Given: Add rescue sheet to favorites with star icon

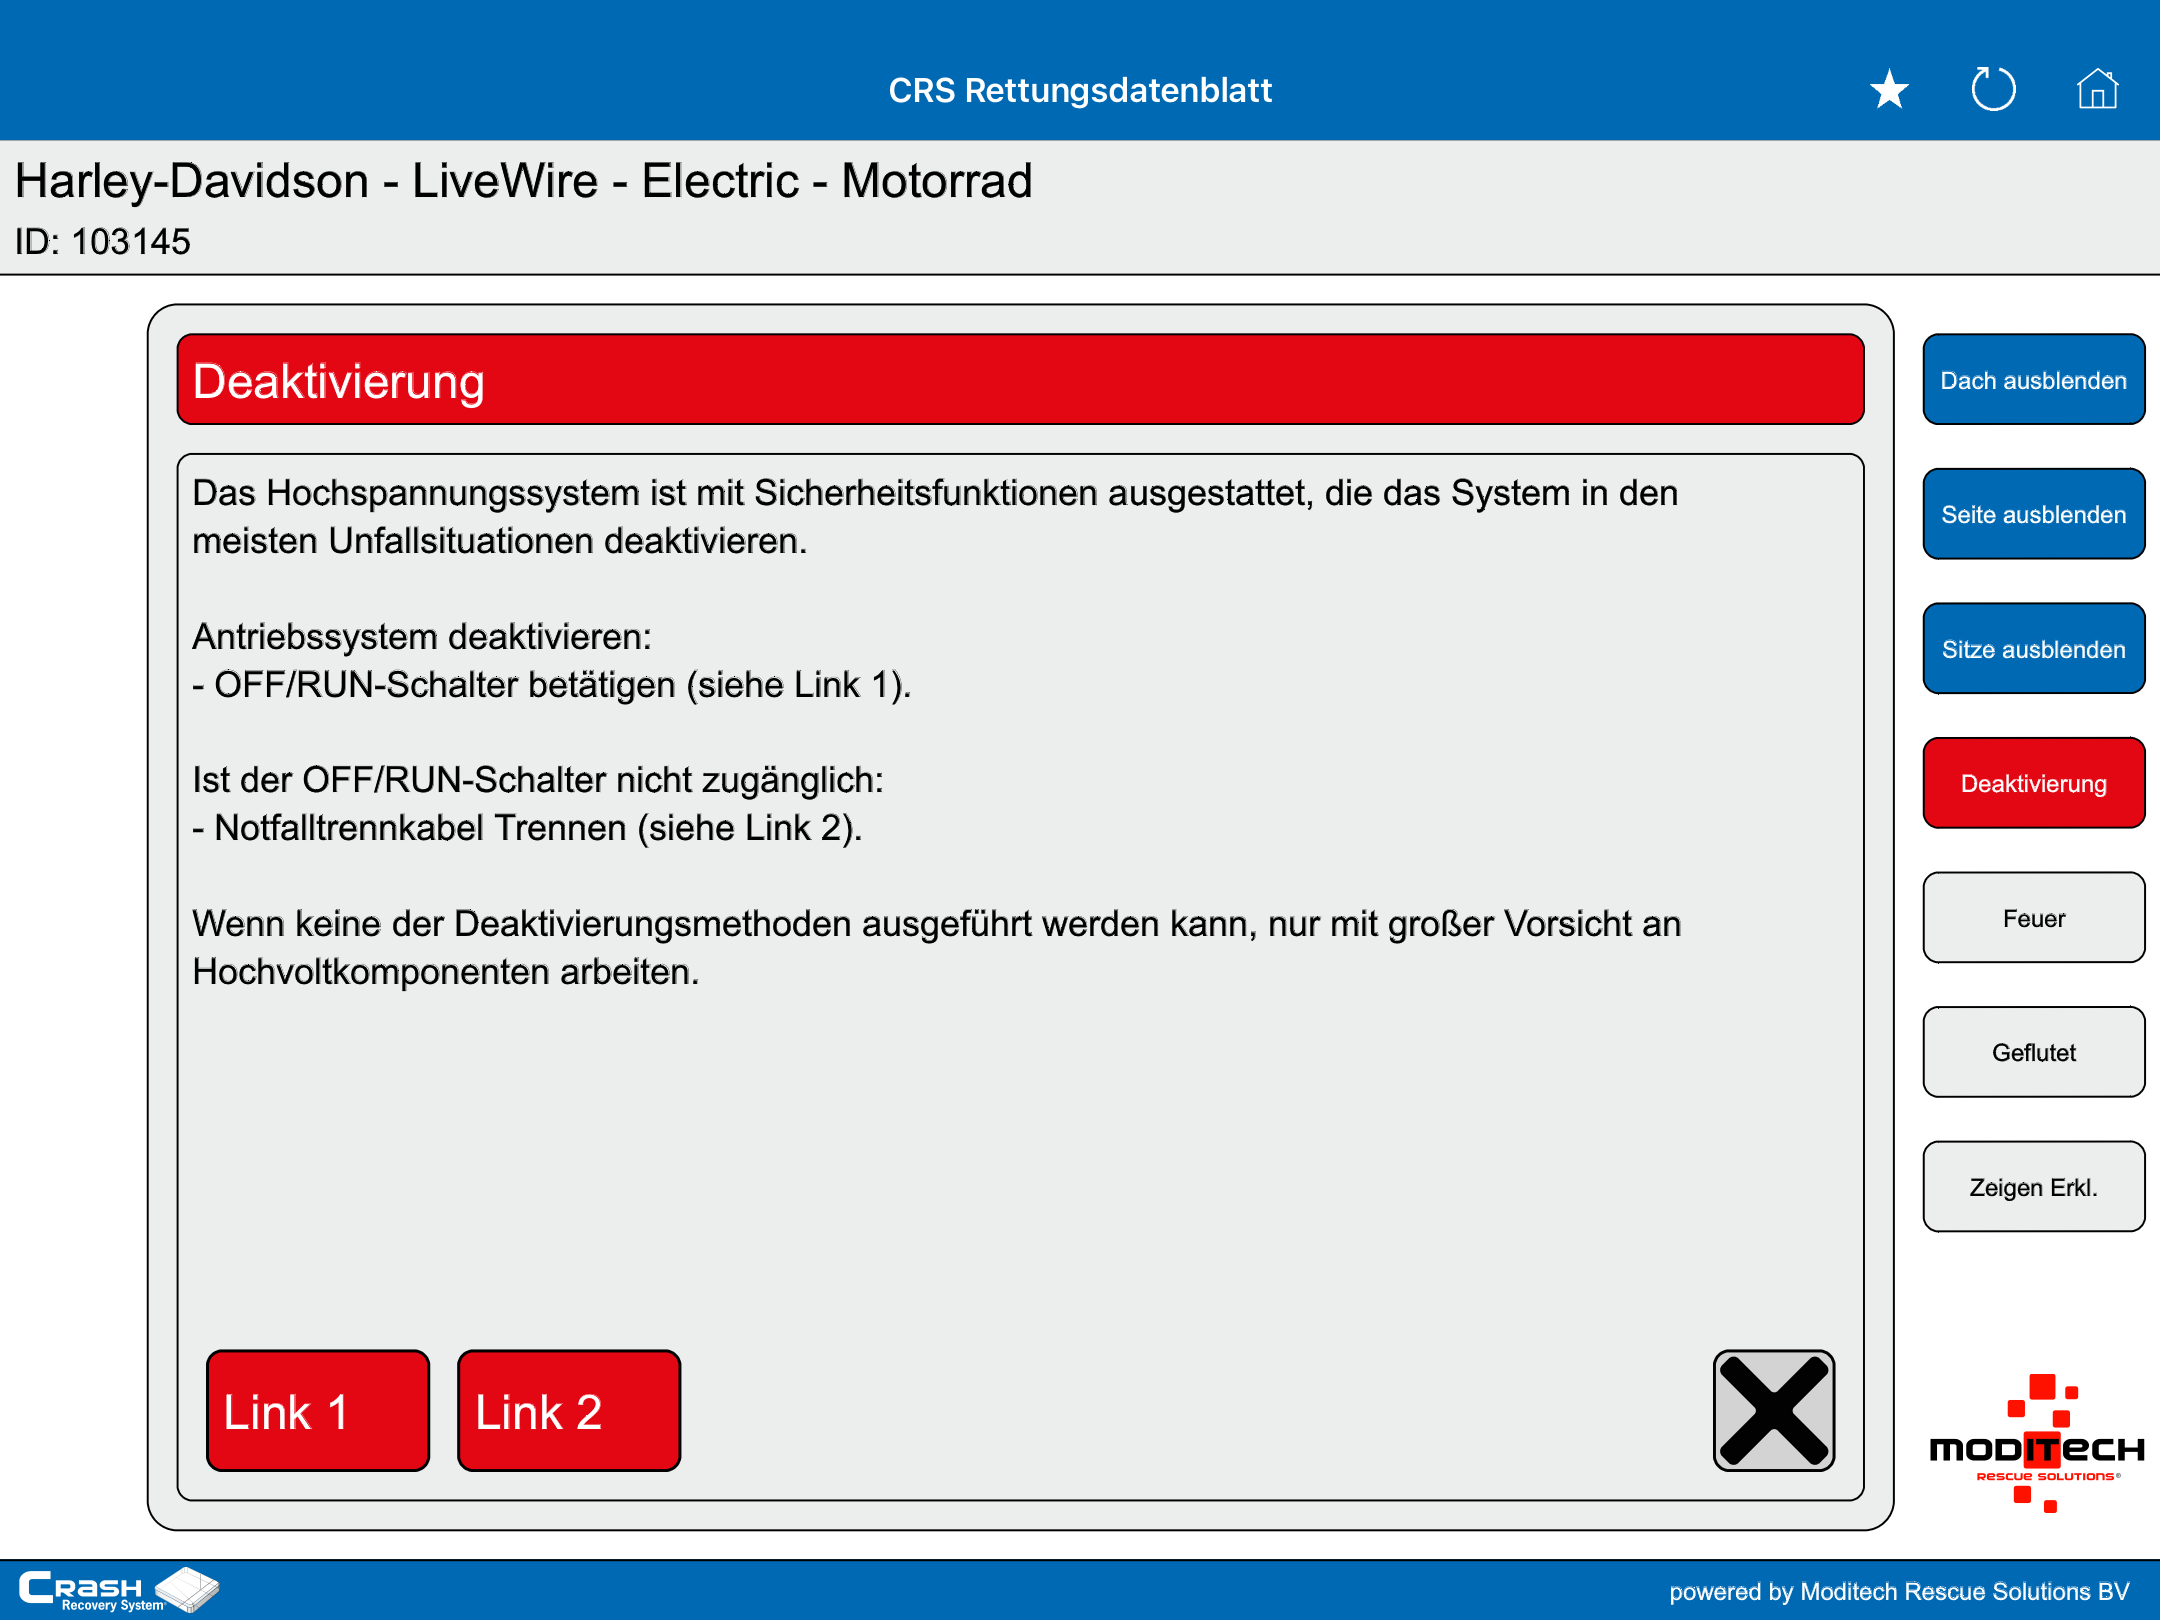Looking at the screenshot, I should (1889, 90).
